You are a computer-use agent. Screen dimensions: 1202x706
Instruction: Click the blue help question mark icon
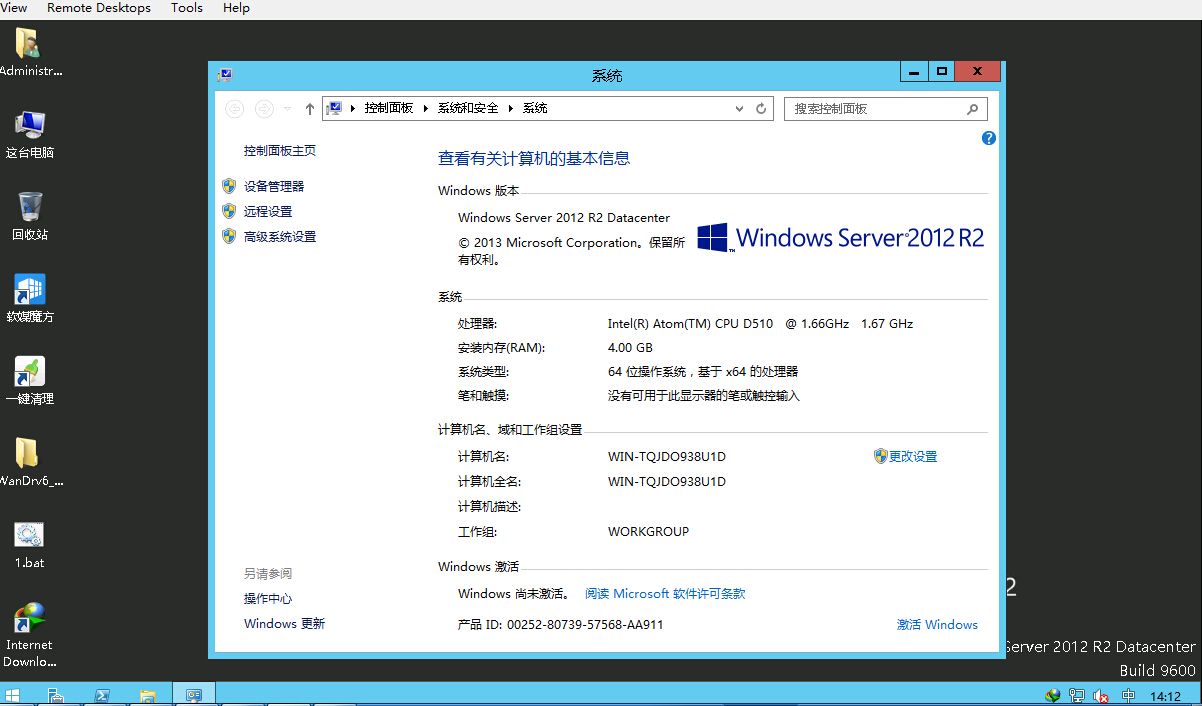[988, 138]
